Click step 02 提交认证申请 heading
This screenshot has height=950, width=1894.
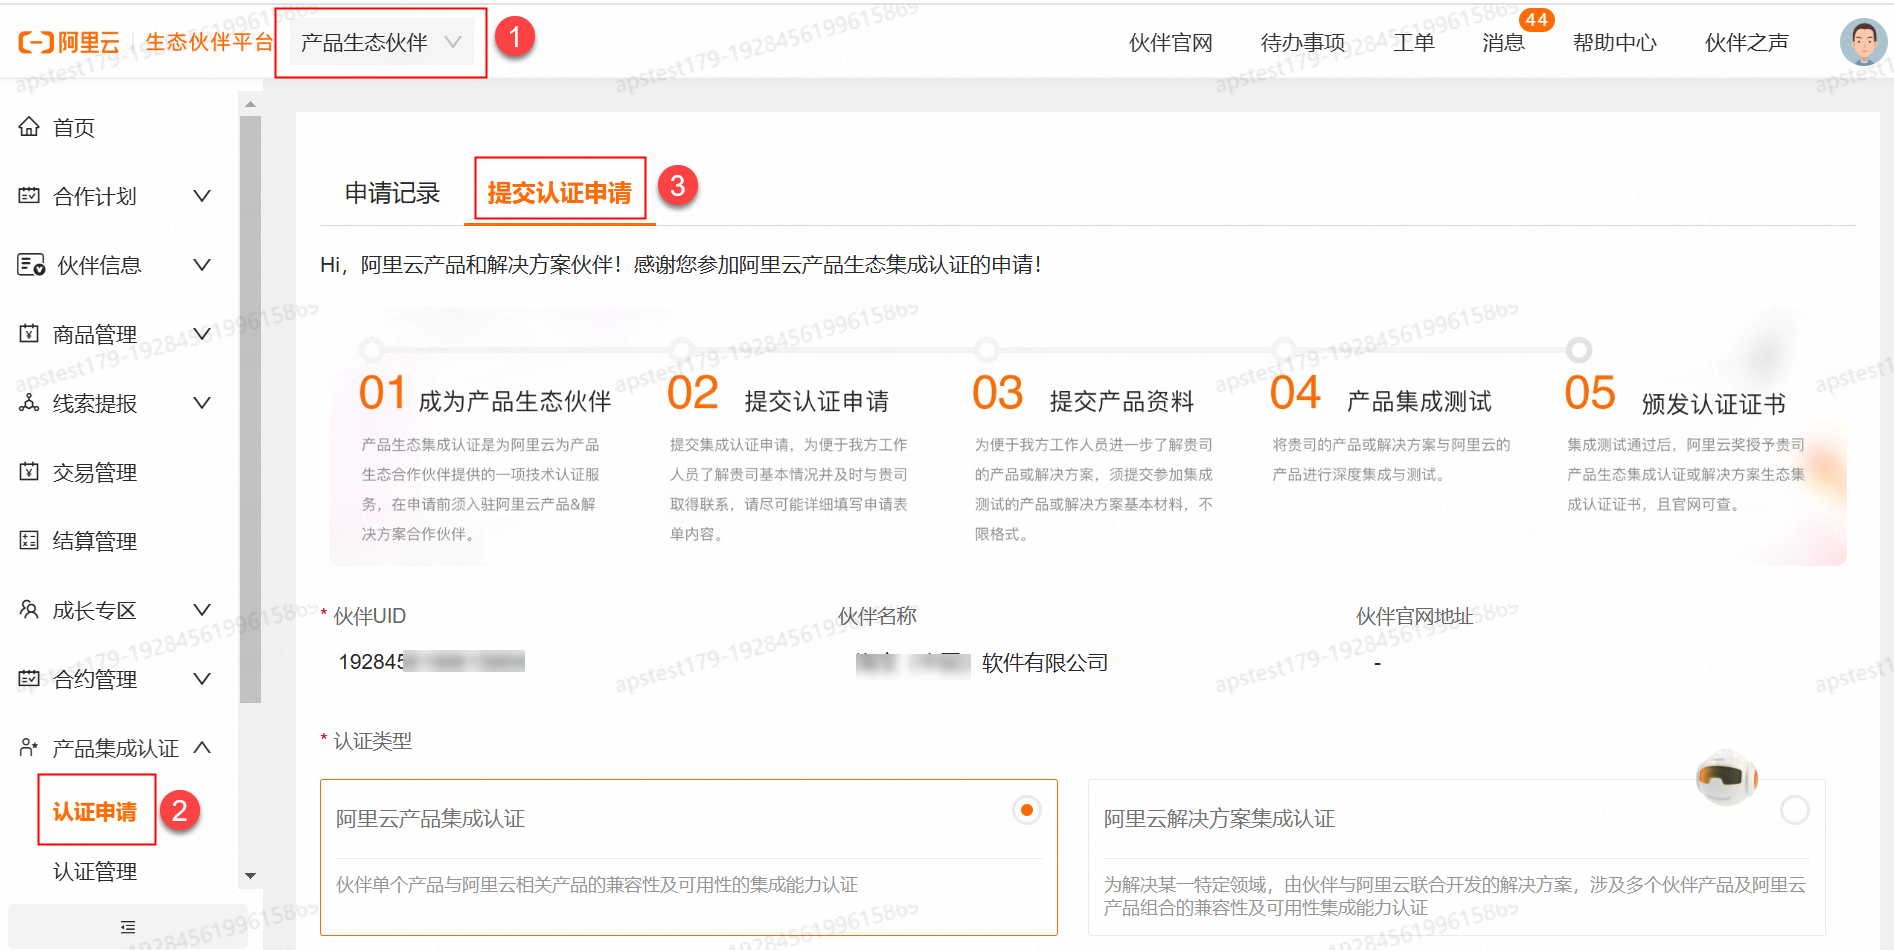pos(817,401)
